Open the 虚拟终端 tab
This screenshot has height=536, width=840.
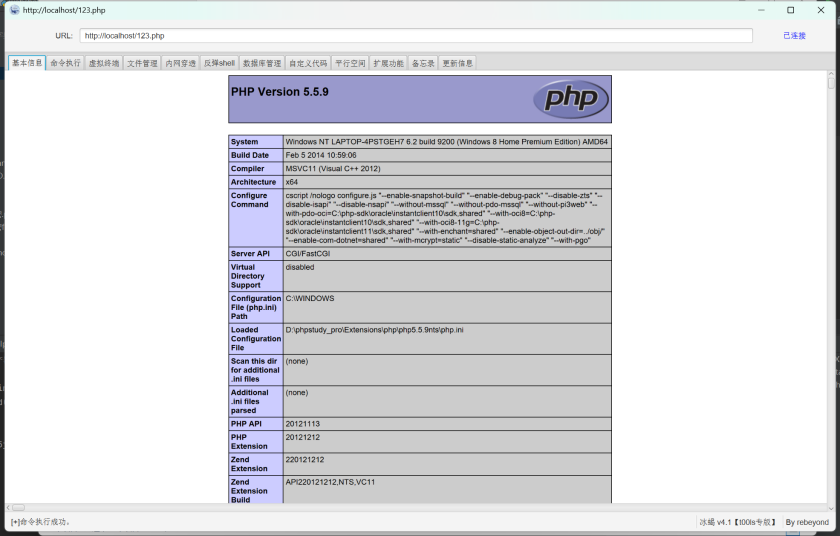pyautogui.click(x=104, y=63)
